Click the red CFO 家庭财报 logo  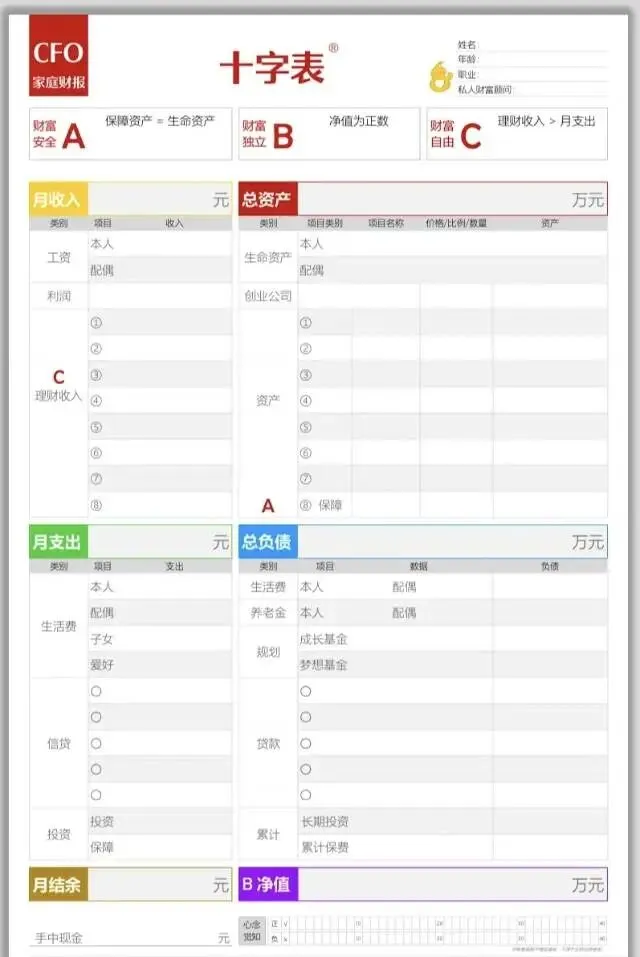[59, 56]
